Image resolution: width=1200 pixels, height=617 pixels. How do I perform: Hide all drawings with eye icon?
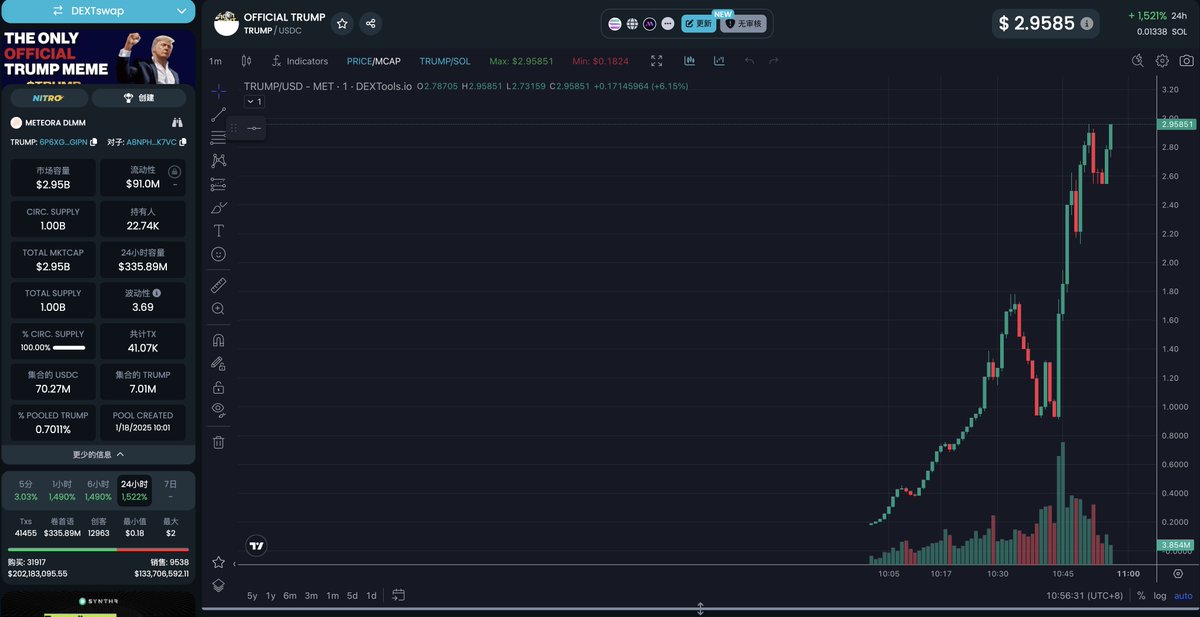(219, 410)
